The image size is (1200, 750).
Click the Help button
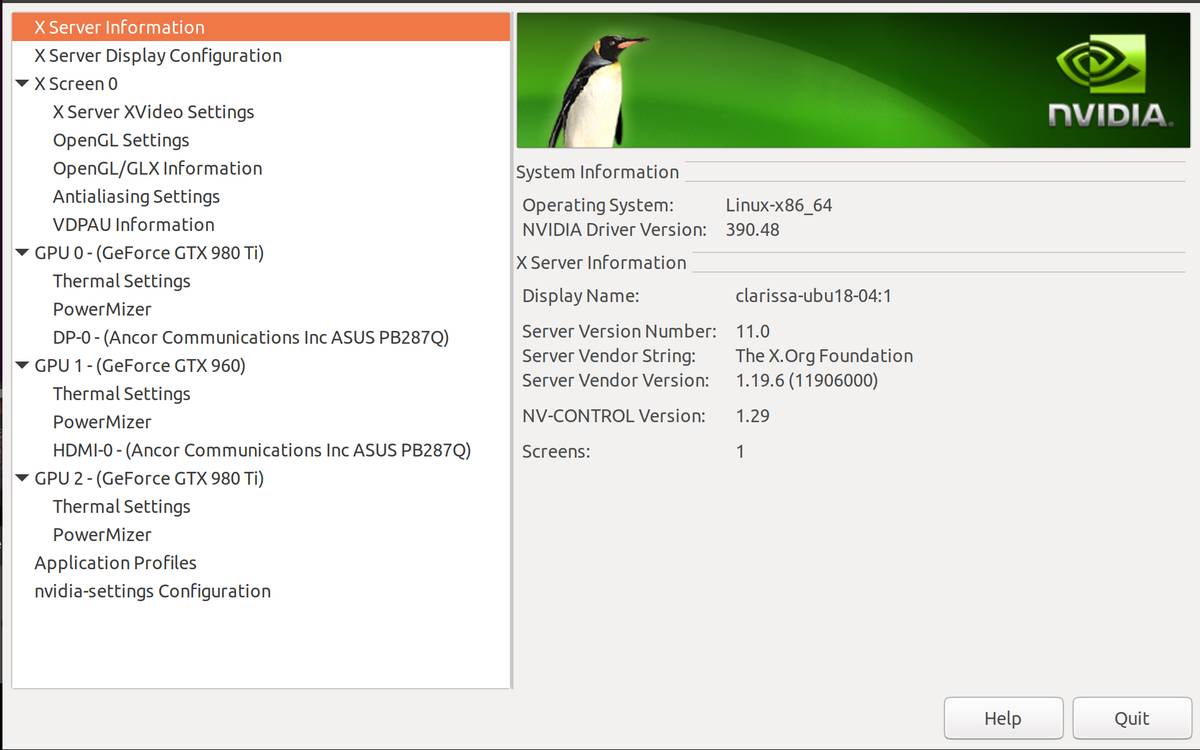1003,718
